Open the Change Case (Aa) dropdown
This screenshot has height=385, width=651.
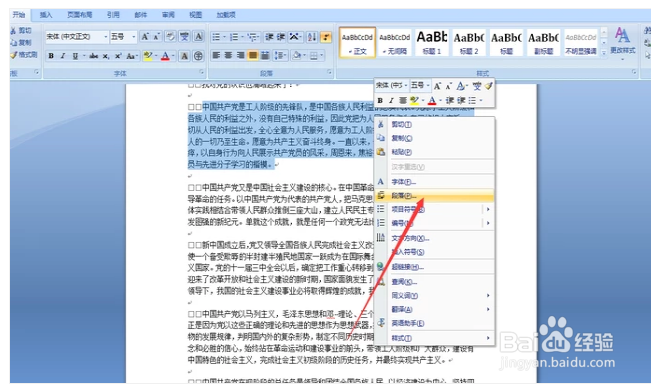[x=132, y=56]
